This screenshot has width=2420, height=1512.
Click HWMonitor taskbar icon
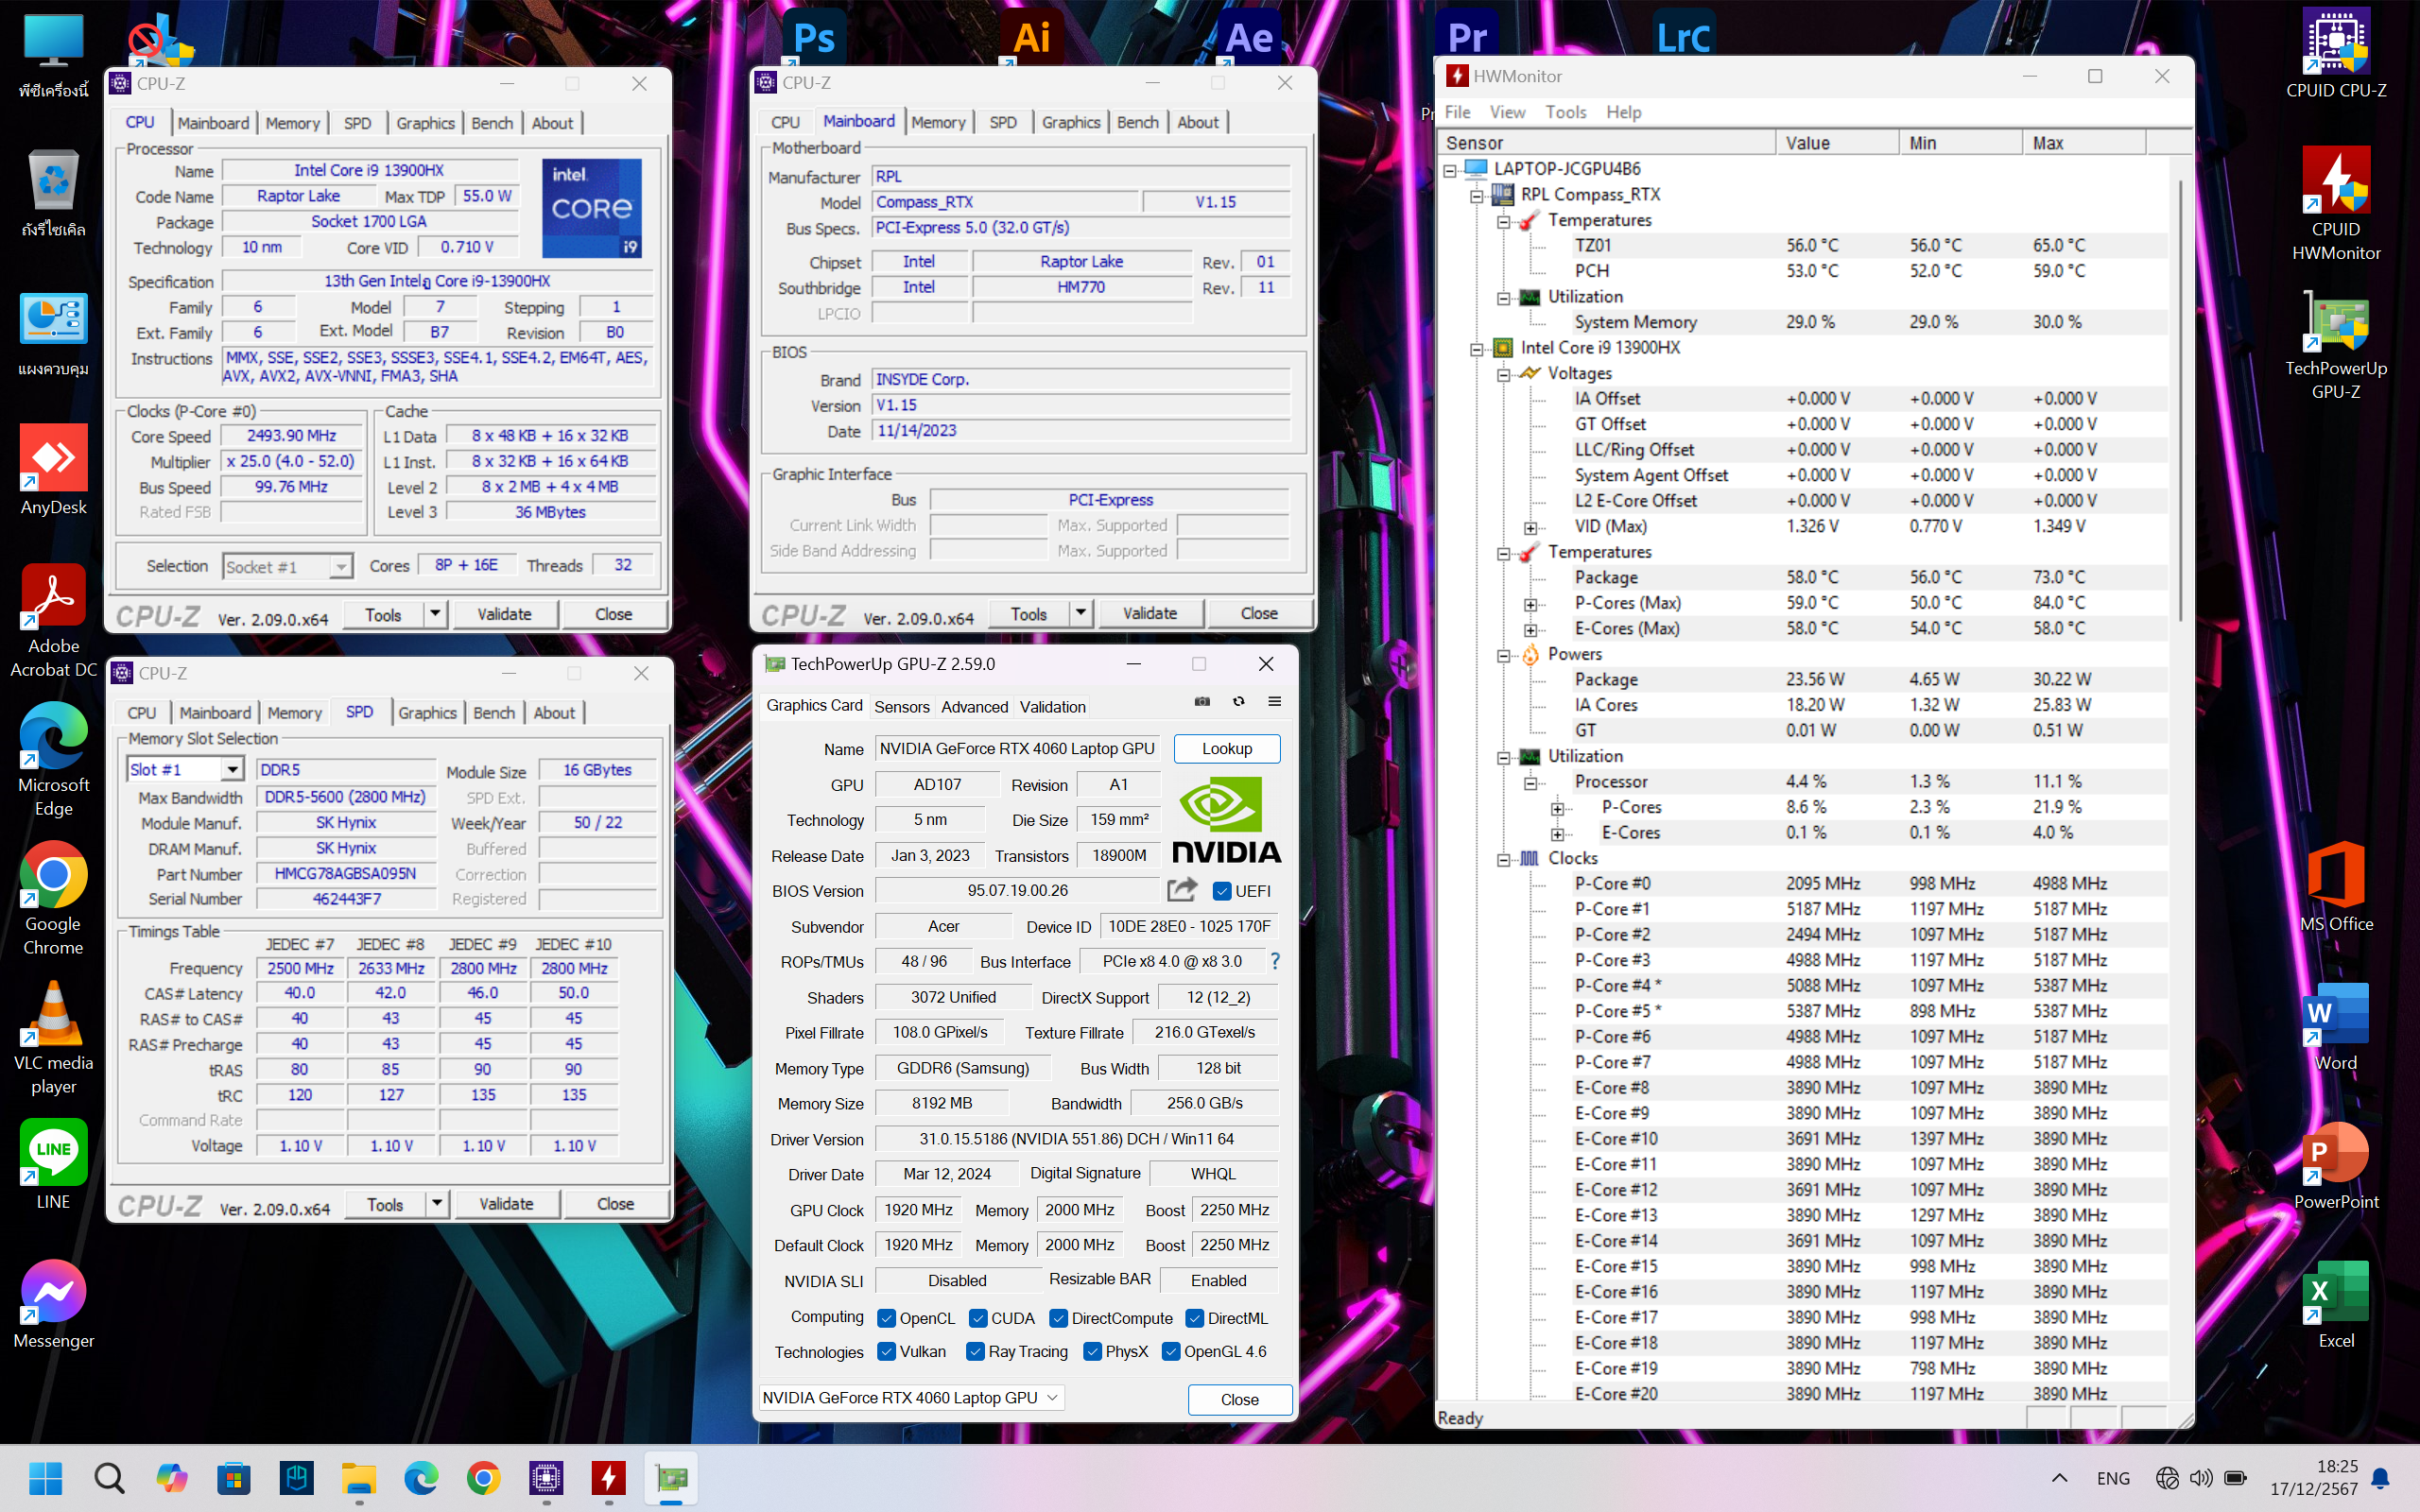[608, 1478]
